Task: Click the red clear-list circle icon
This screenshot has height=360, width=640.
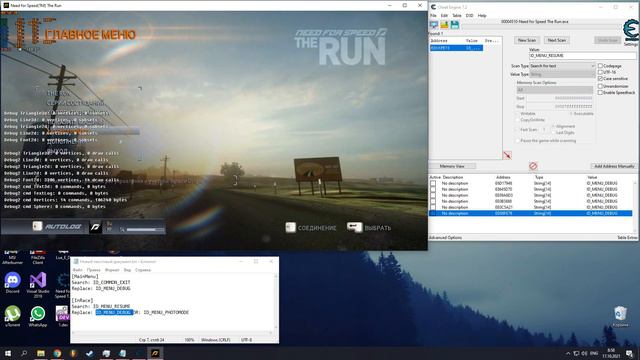Action: pyautogui.click(x=533, y=166)
